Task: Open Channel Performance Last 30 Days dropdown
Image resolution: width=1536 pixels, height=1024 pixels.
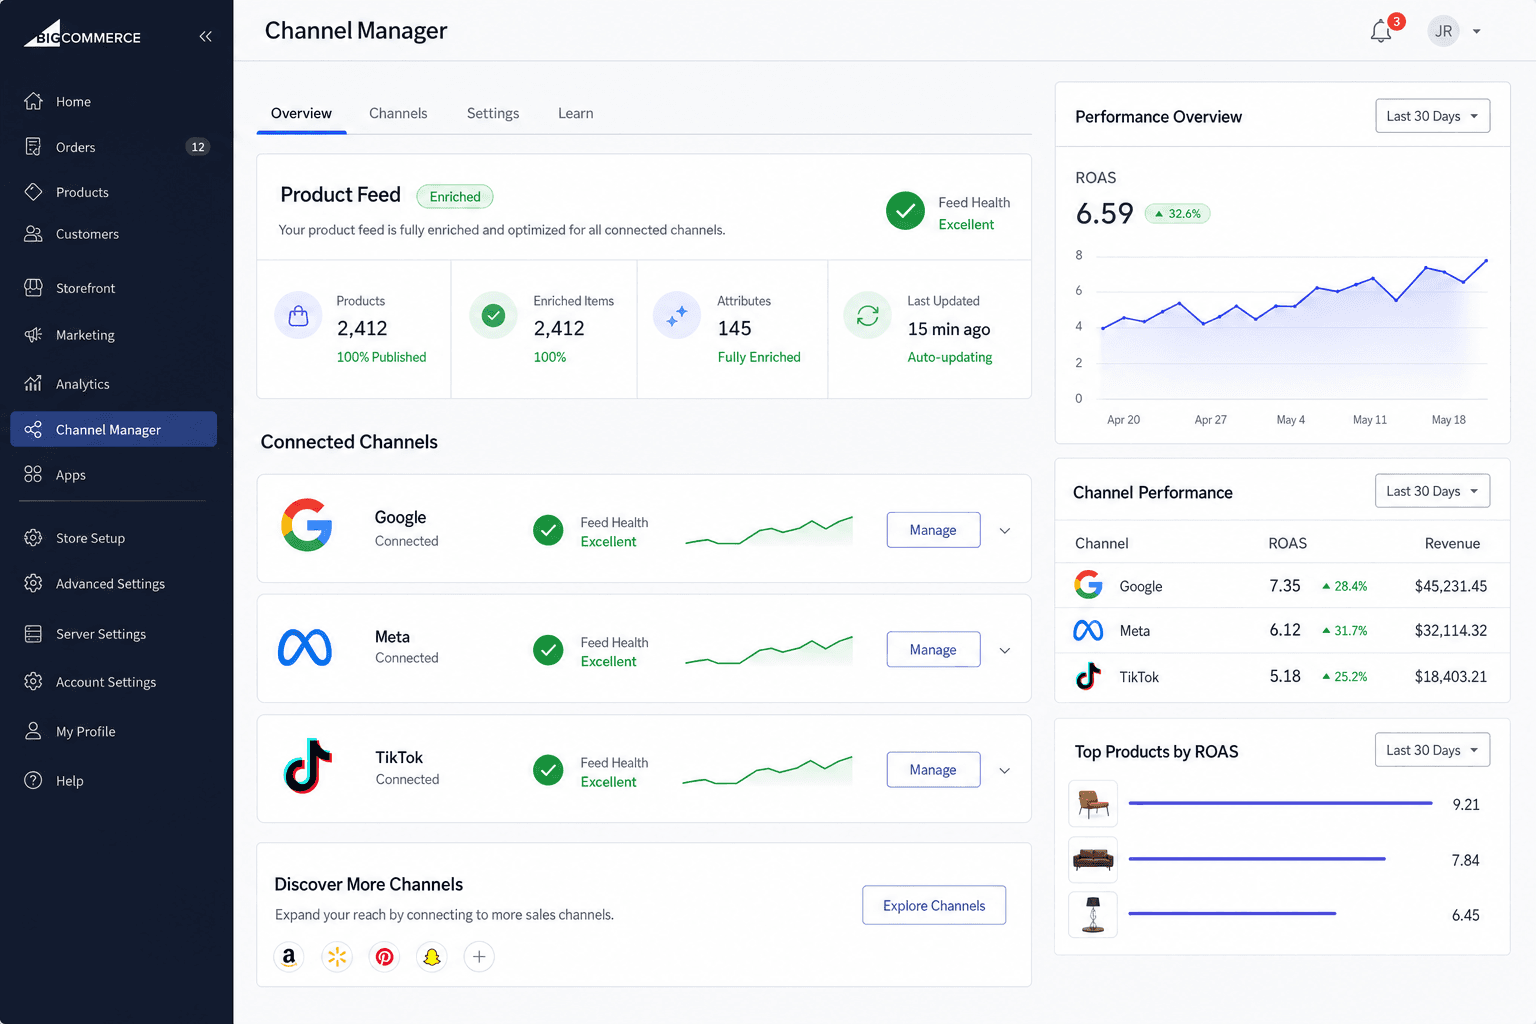Action: pos(1433,491)
